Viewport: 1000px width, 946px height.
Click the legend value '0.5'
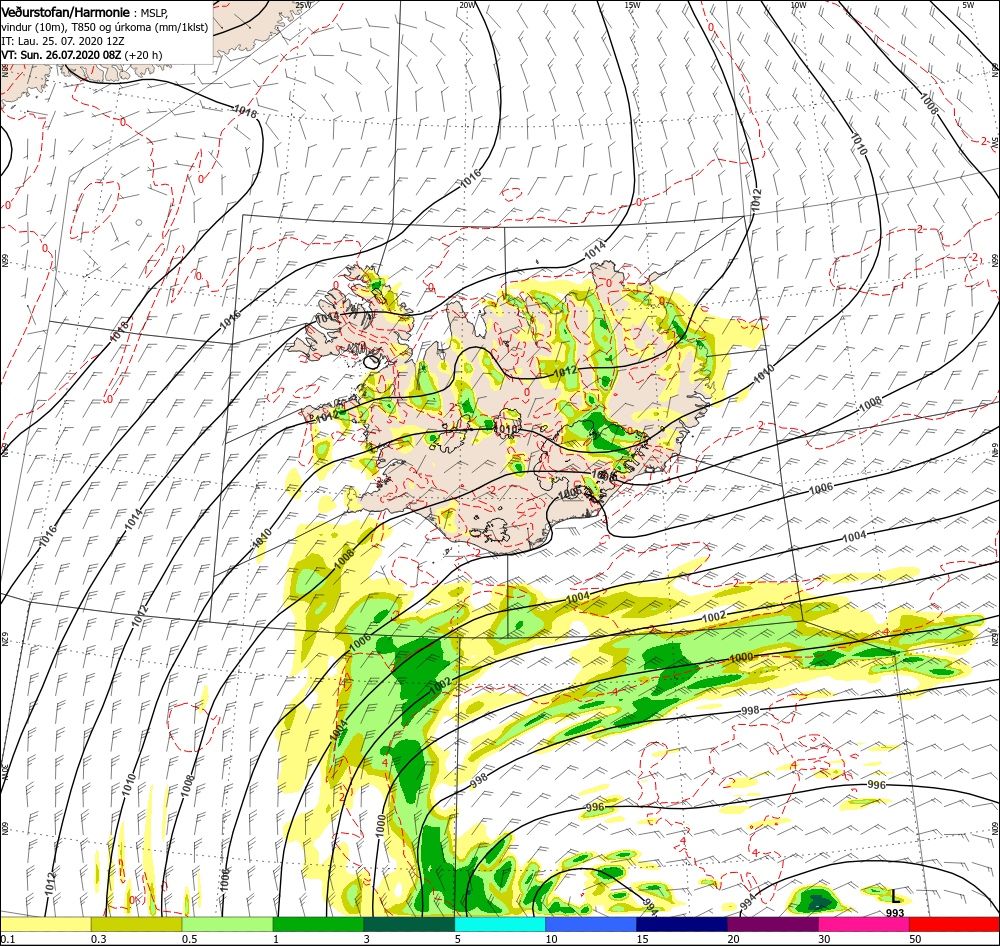click(189, 939)
